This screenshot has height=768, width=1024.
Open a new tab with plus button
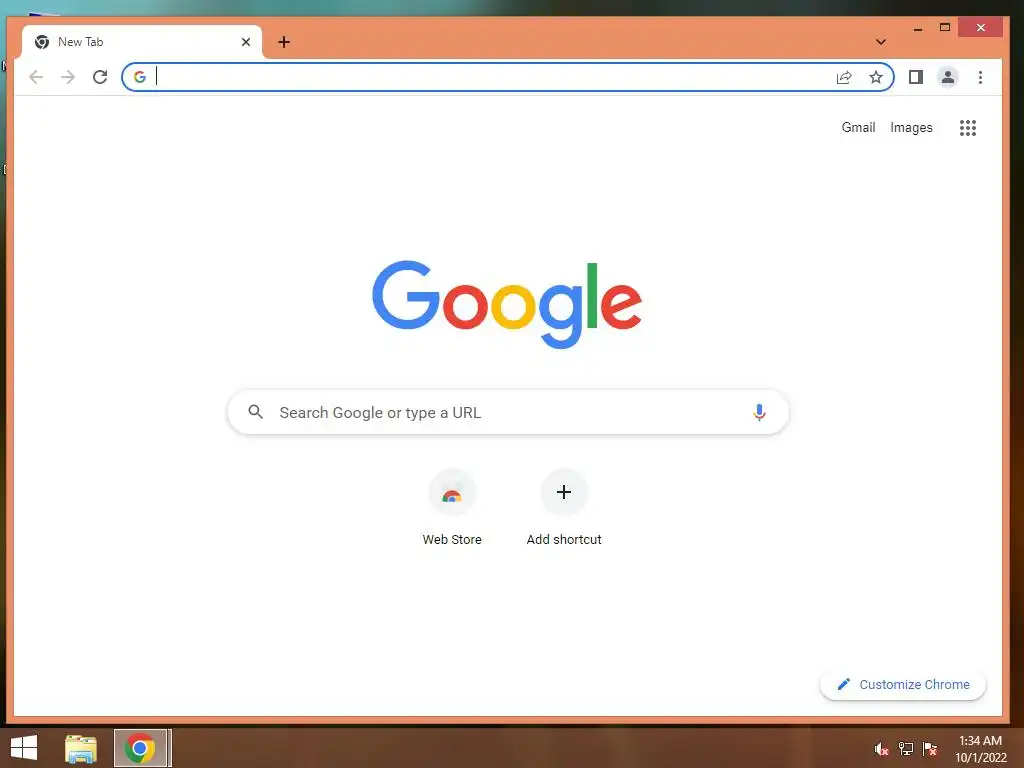click(284, 42)
